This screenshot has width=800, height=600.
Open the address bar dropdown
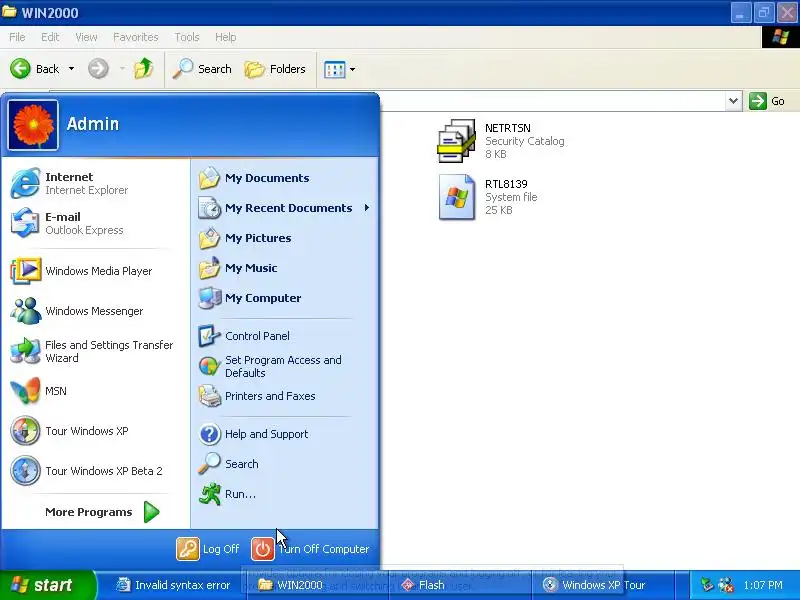click(733, 101)
